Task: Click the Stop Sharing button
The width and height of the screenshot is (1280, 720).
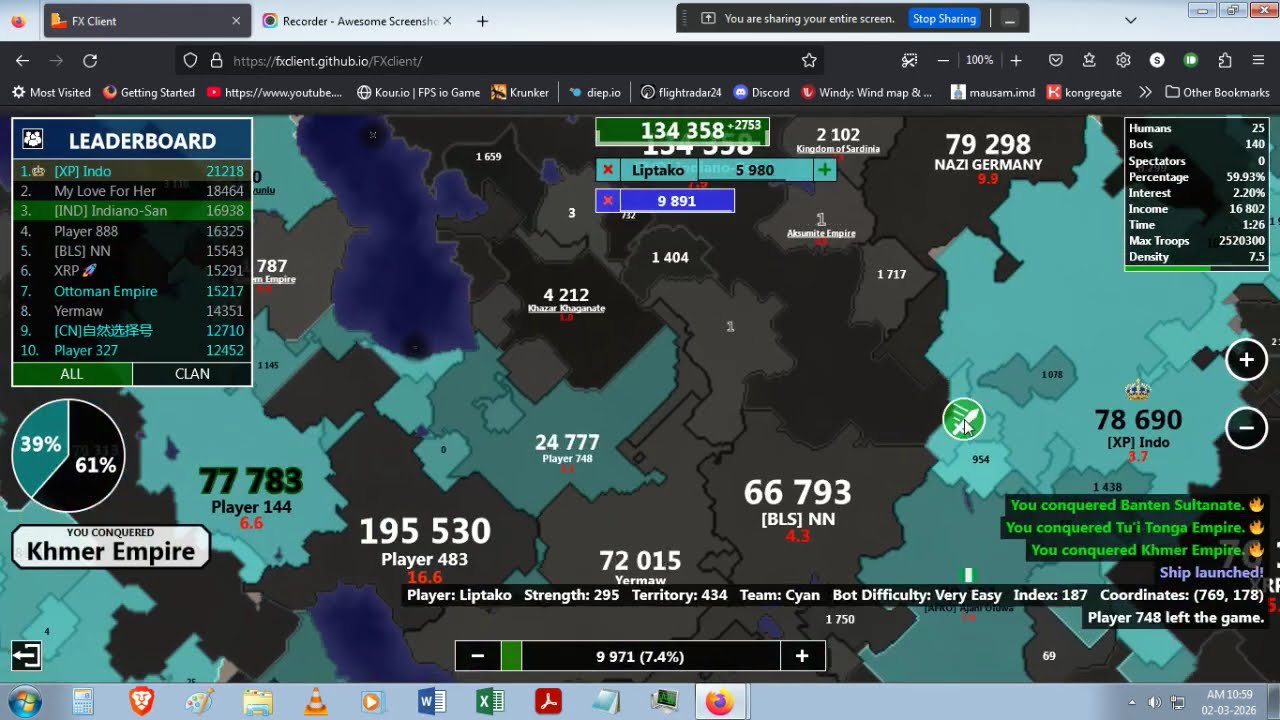Action: click(x=944, y=18)
